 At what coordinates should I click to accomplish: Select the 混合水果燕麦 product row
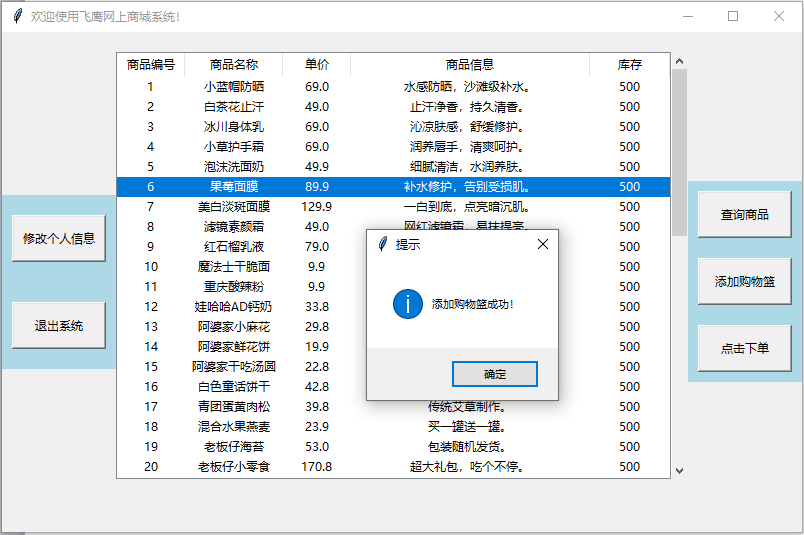[x=393, y=427]
